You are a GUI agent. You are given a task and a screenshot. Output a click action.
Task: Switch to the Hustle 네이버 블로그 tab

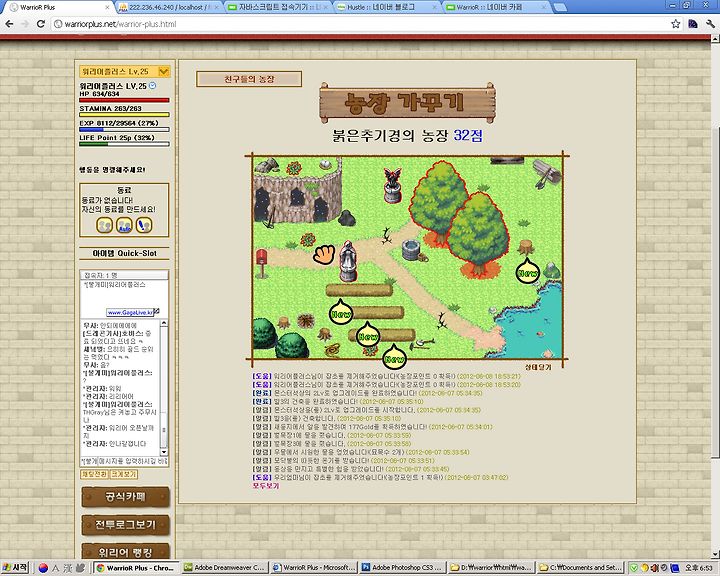point(387,7)
